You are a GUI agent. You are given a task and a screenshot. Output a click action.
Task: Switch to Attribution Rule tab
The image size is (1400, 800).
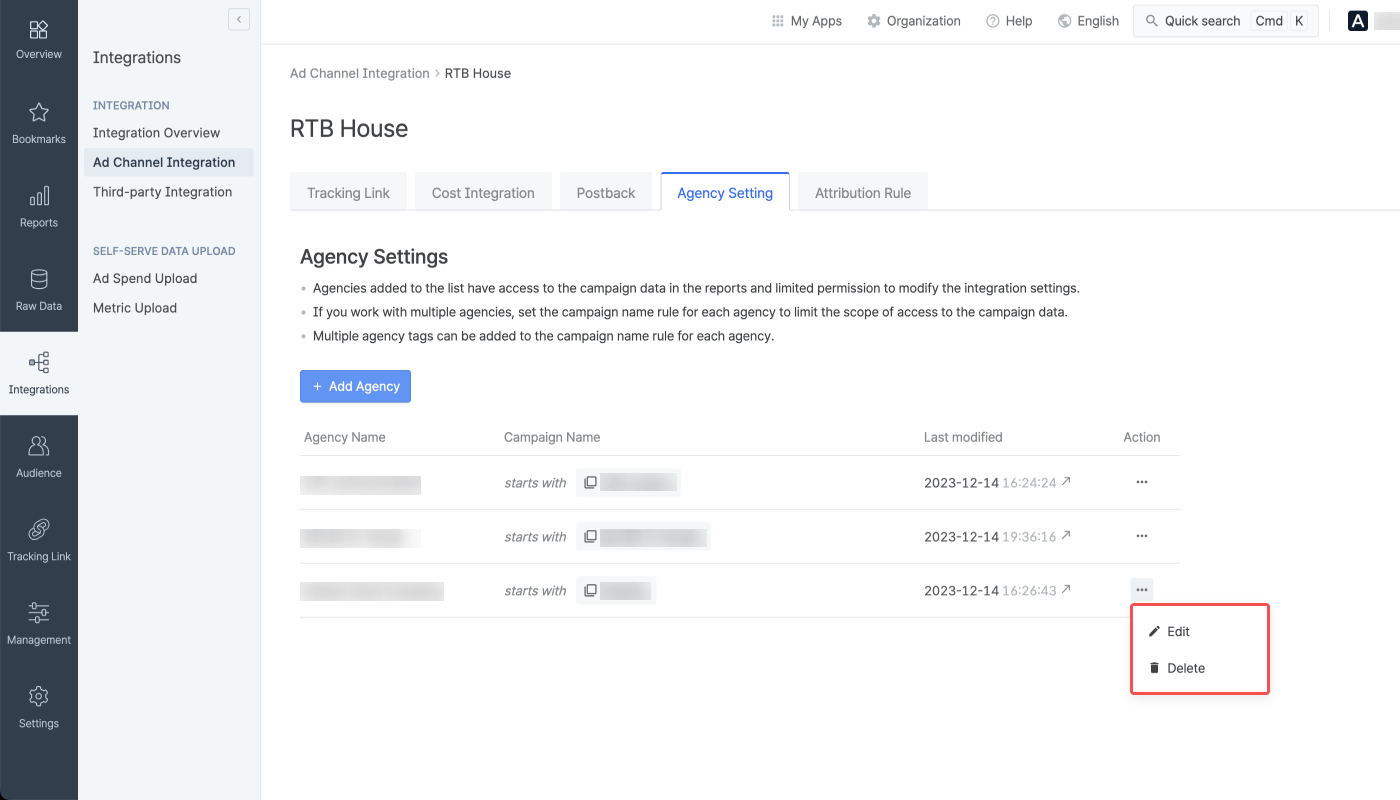pyautogui.click(x=863, y=192)
